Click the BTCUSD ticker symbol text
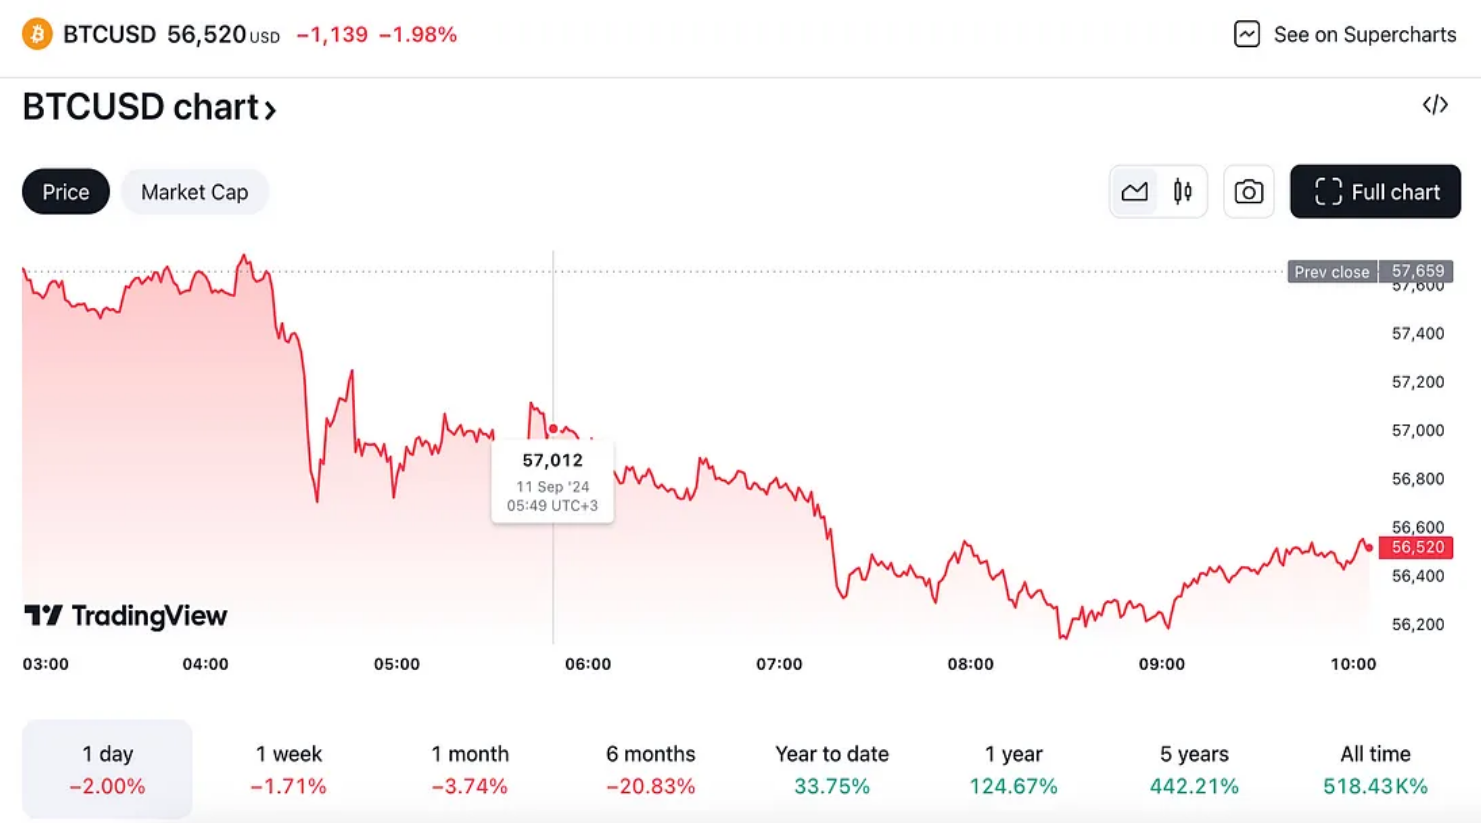The width and height of the screenshot is (1481, 823). pyautogui.click(x=109, y=34)
